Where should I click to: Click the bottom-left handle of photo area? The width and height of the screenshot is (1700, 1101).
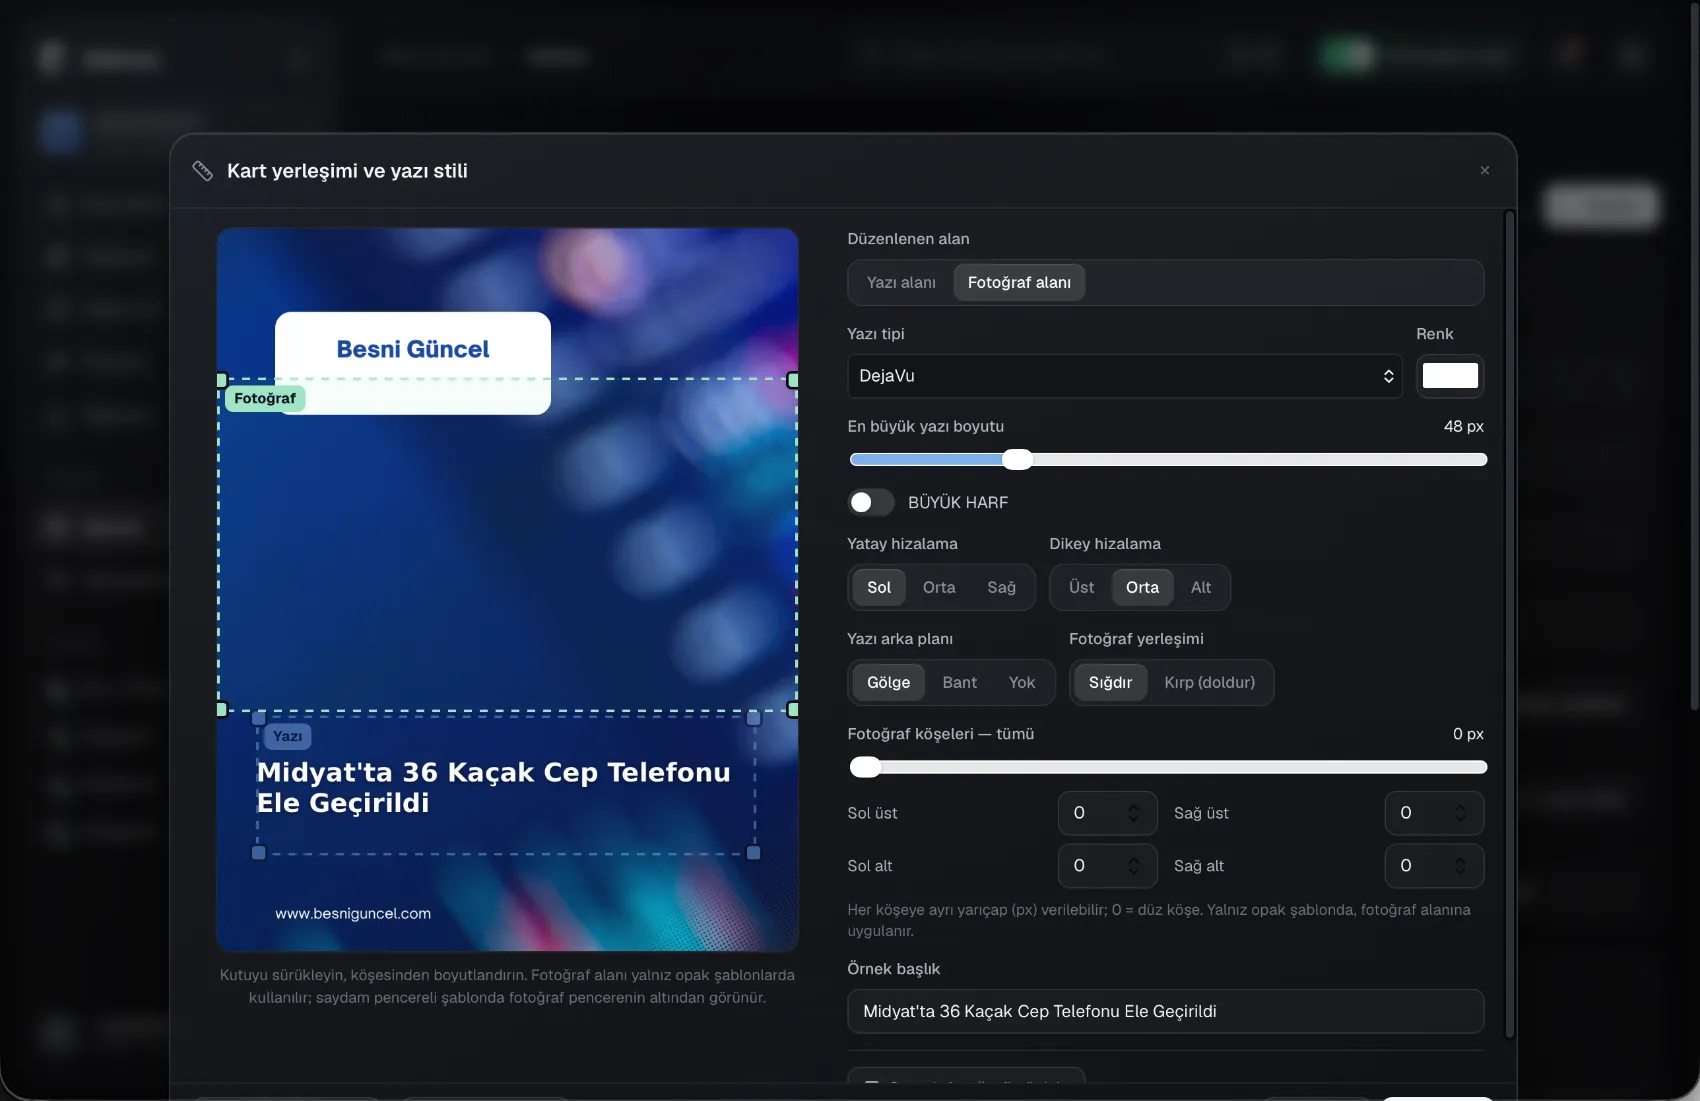tap(222, 709)
